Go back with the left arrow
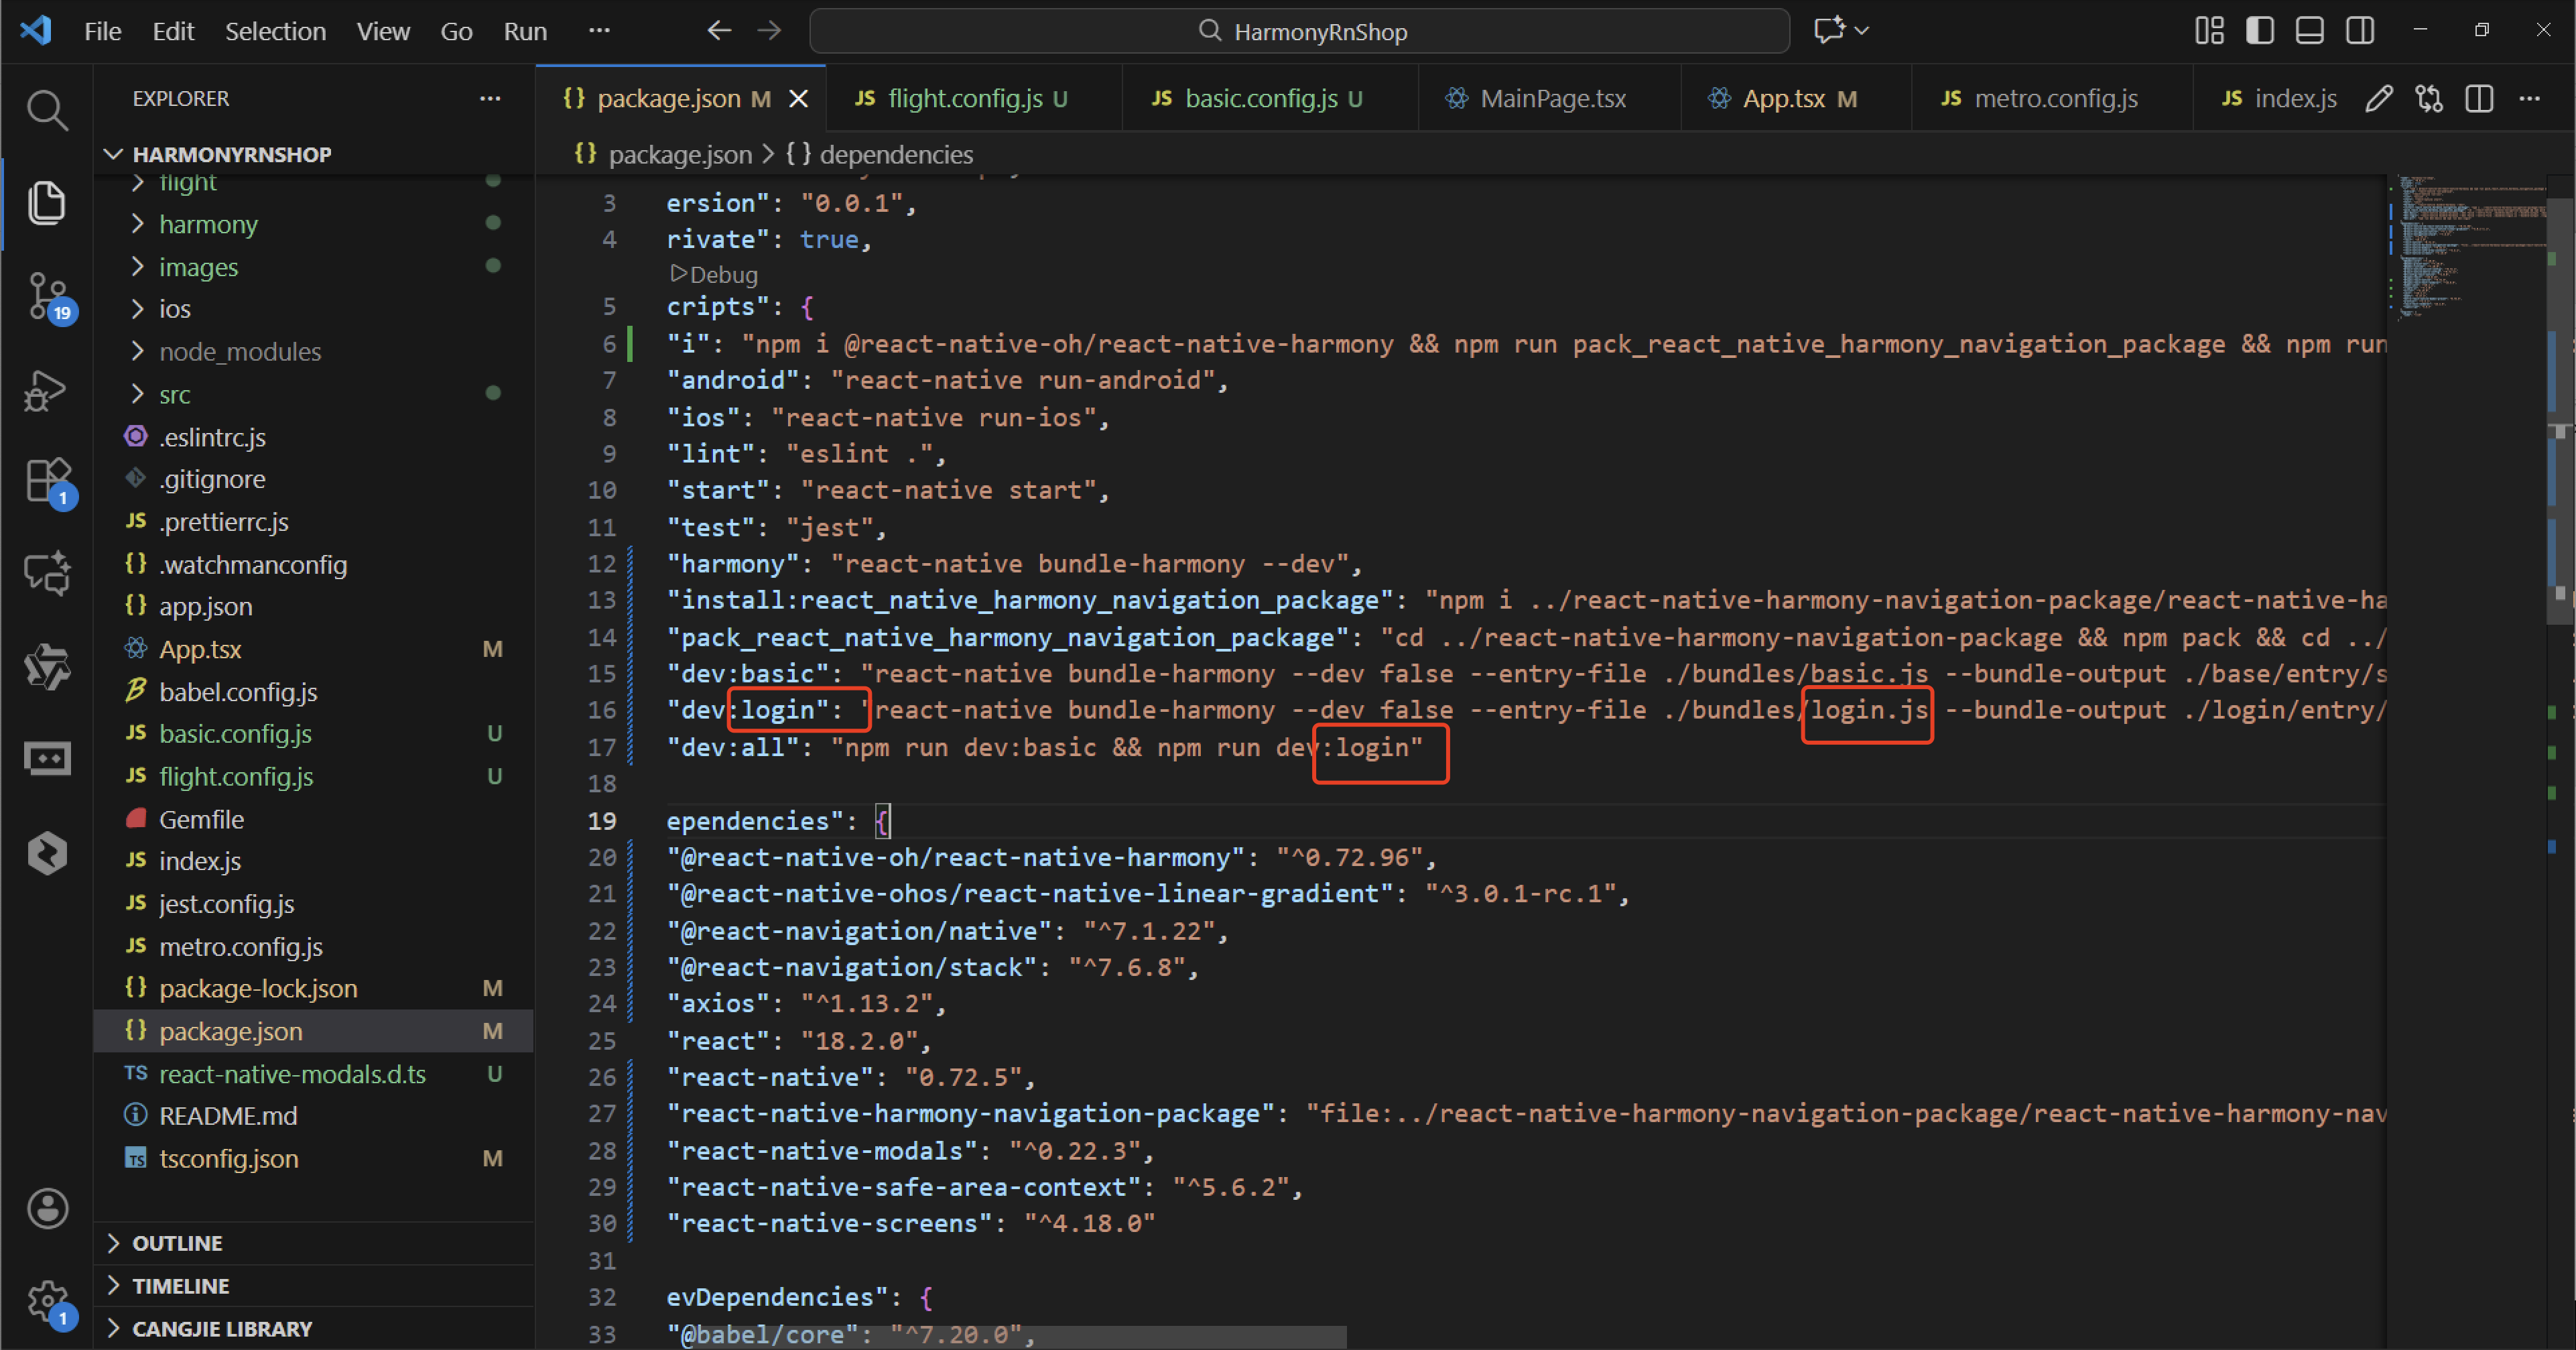This screenshot has height=1350, width=2576. click(719, 31)
